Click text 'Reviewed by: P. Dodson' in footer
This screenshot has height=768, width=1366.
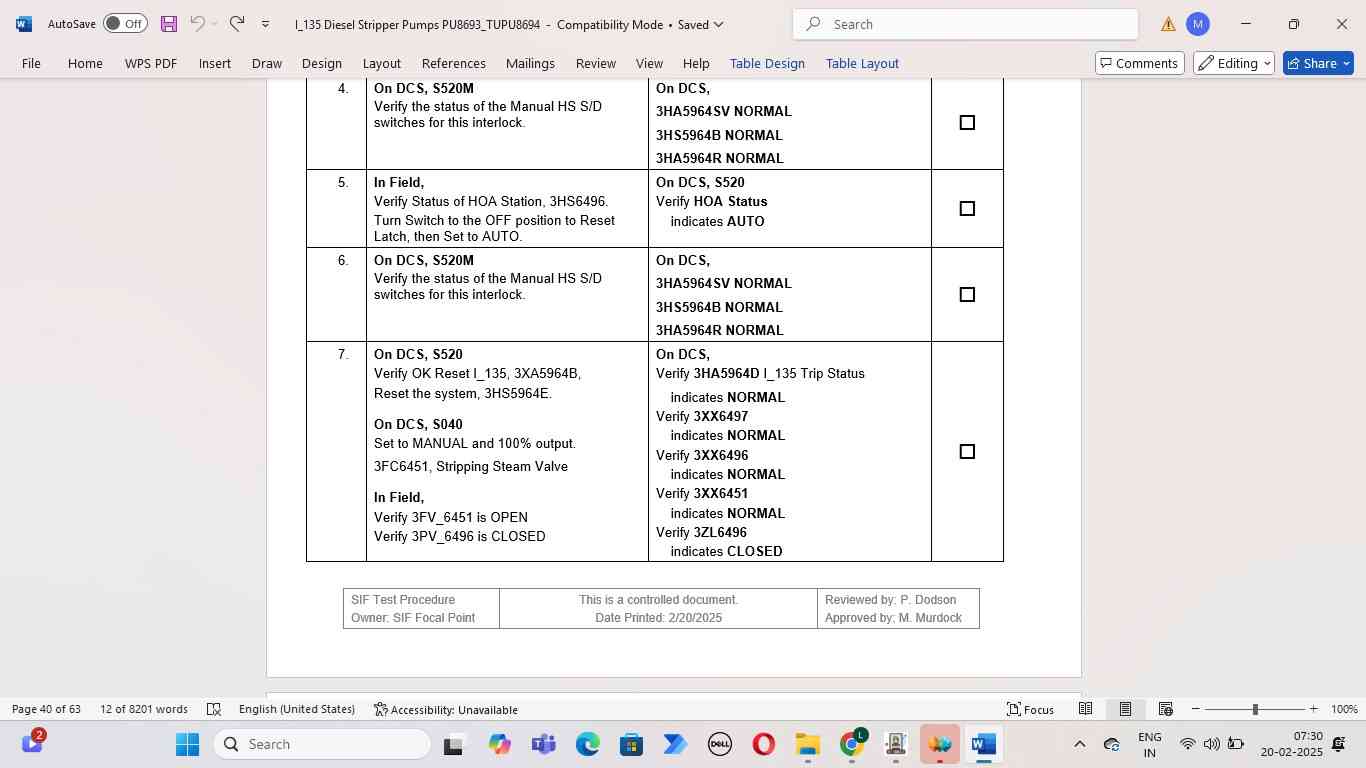tap(890, 600)
